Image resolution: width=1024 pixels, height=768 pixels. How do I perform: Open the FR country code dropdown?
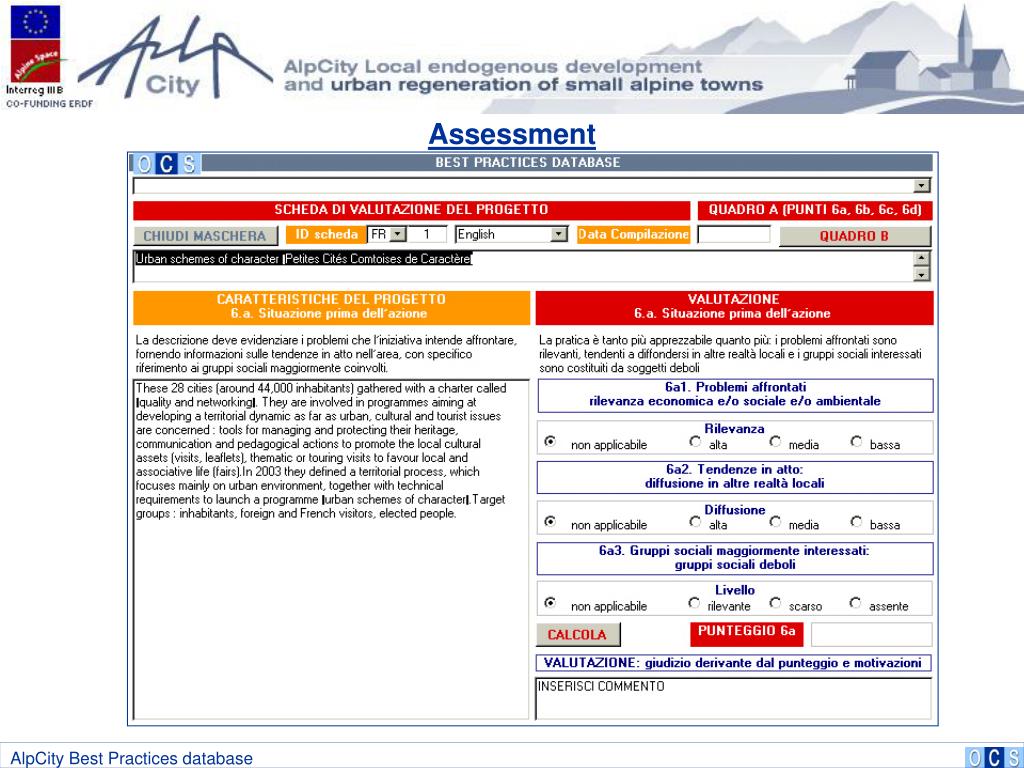398,234
